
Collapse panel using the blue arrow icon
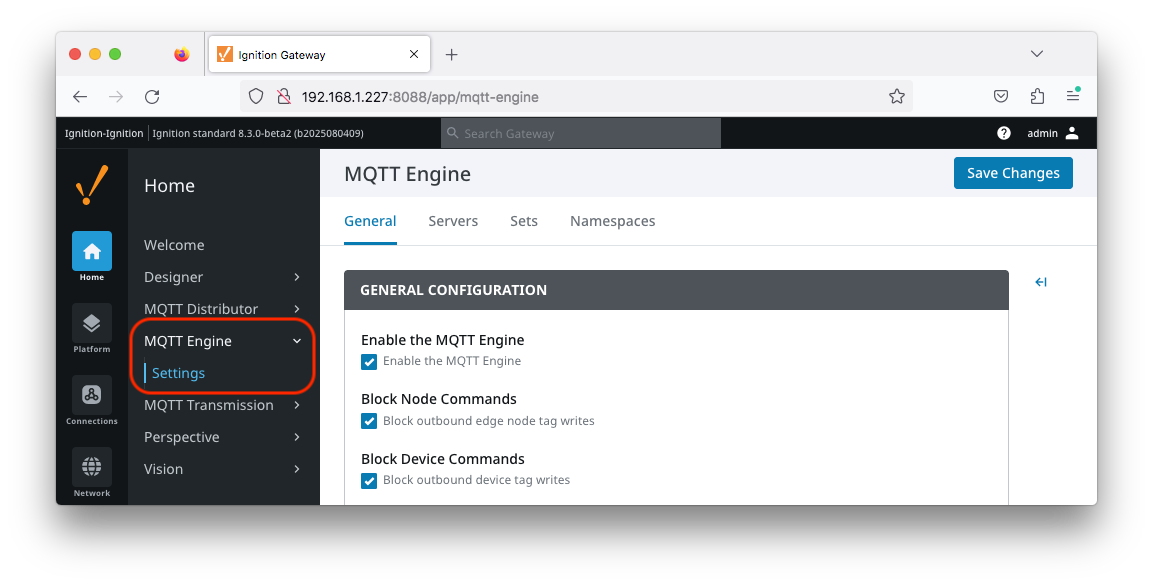[1040, 282]
